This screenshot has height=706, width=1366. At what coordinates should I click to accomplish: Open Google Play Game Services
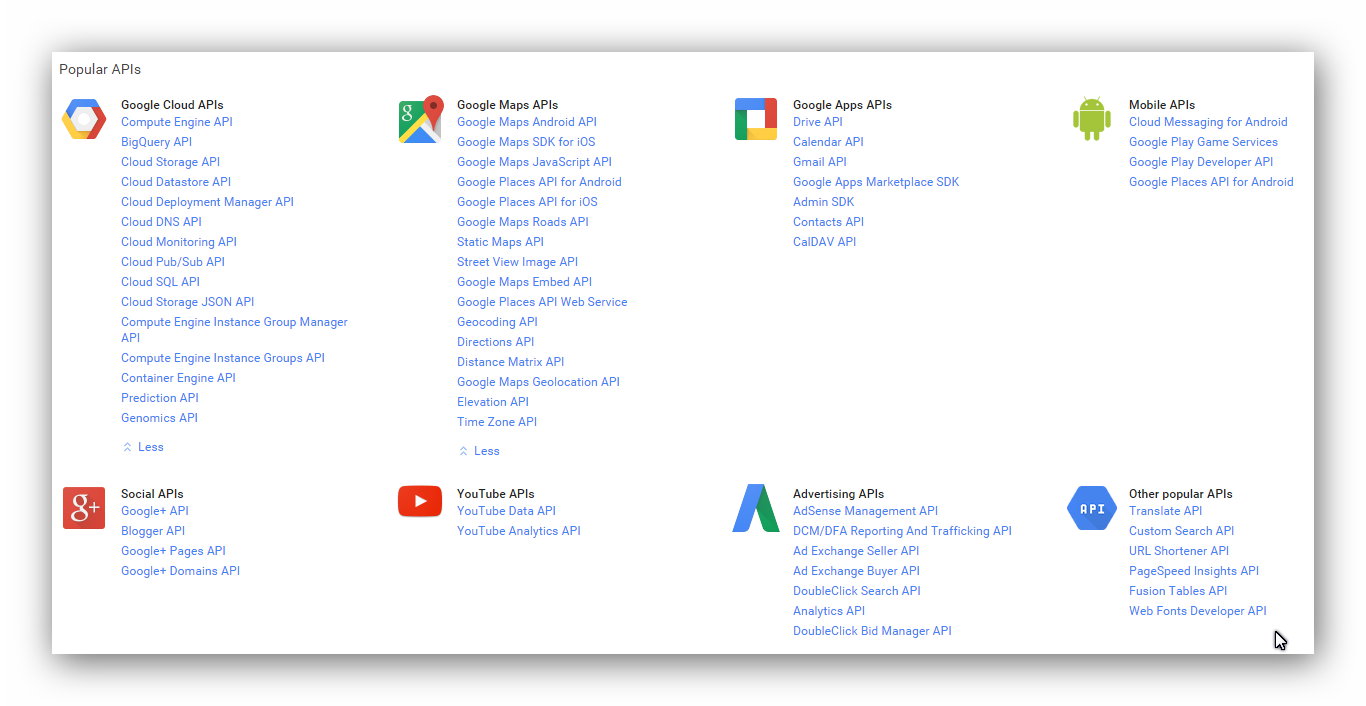(1203, 142)
